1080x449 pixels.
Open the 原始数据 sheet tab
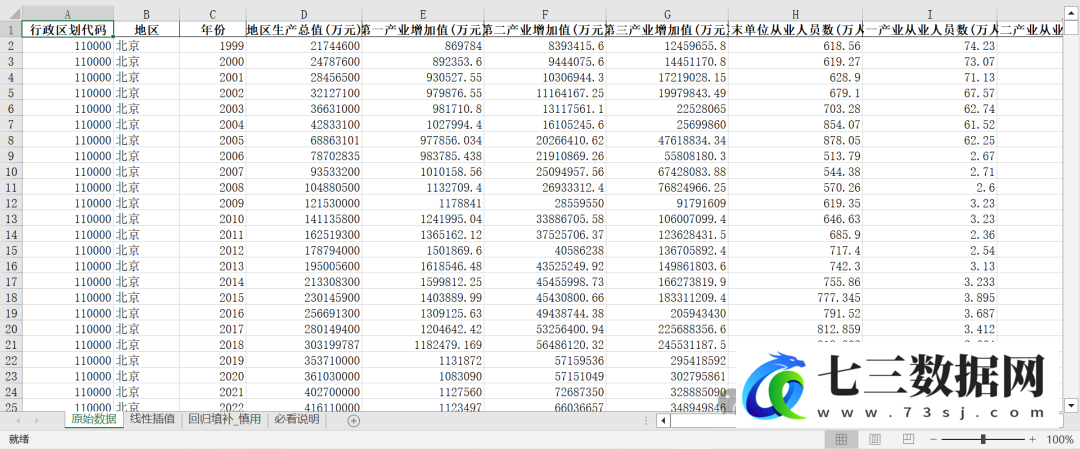click(x=94, y=419)
